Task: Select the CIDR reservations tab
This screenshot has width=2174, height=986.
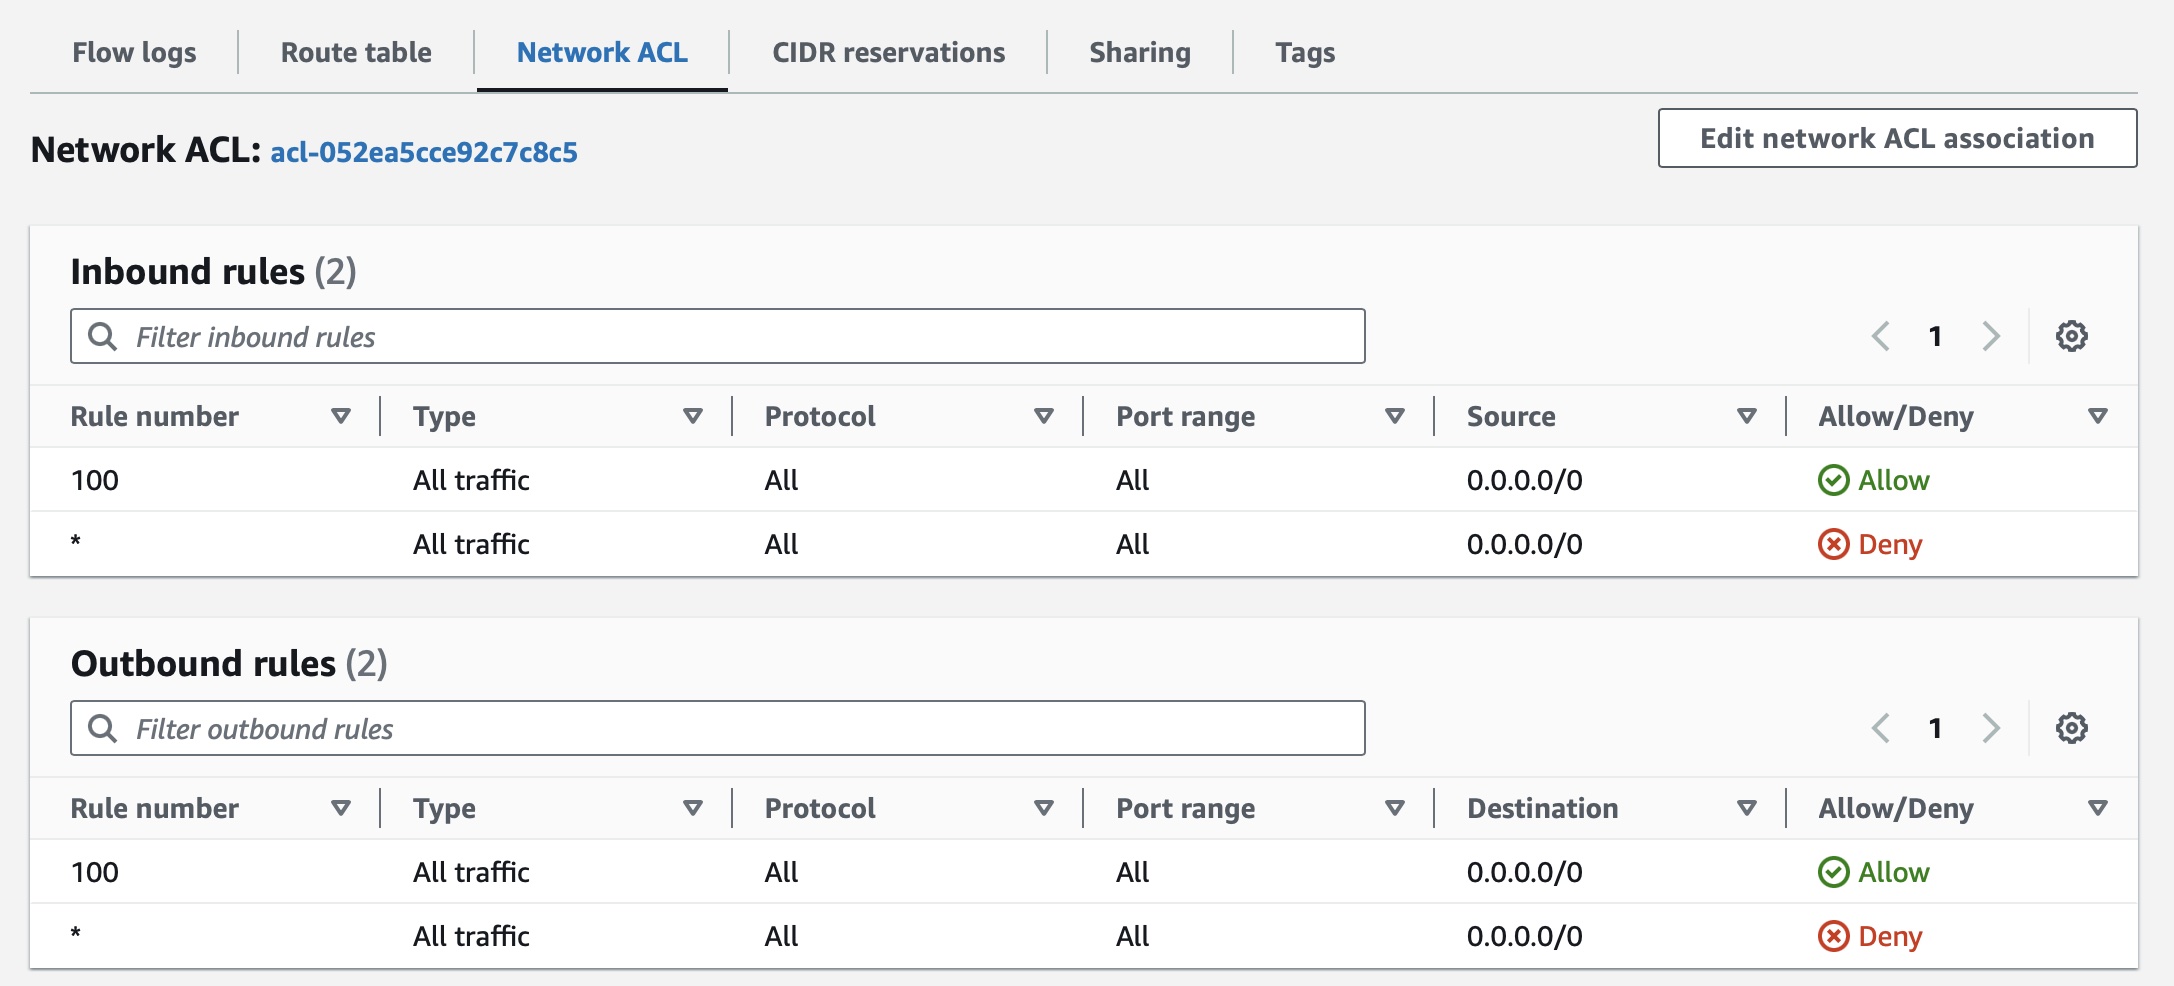Action: (888, 52)
